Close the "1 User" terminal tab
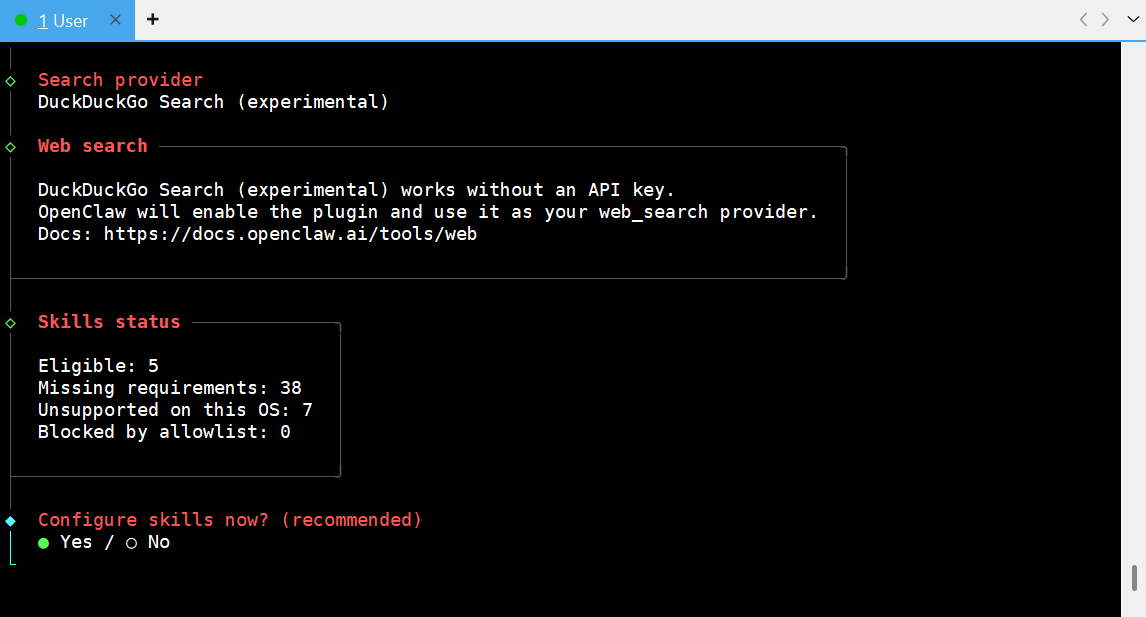 (x=115, y=20)
